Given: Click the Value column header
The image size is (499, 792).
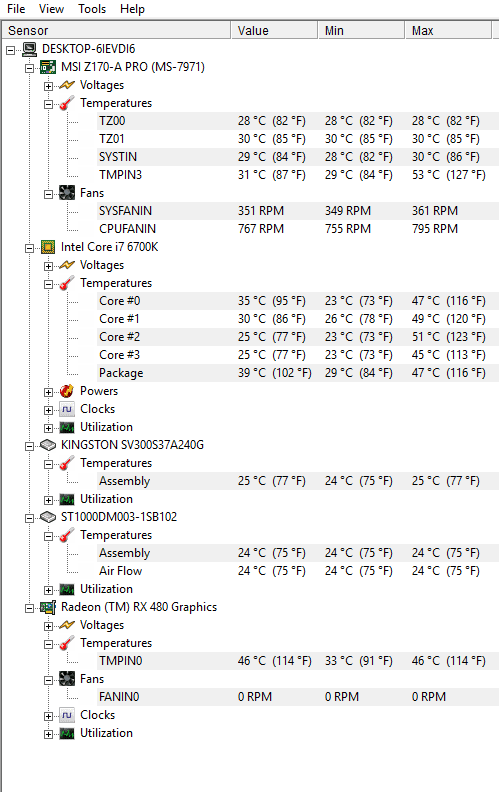Looking at the screenshot, I should [x=274, y=30].
